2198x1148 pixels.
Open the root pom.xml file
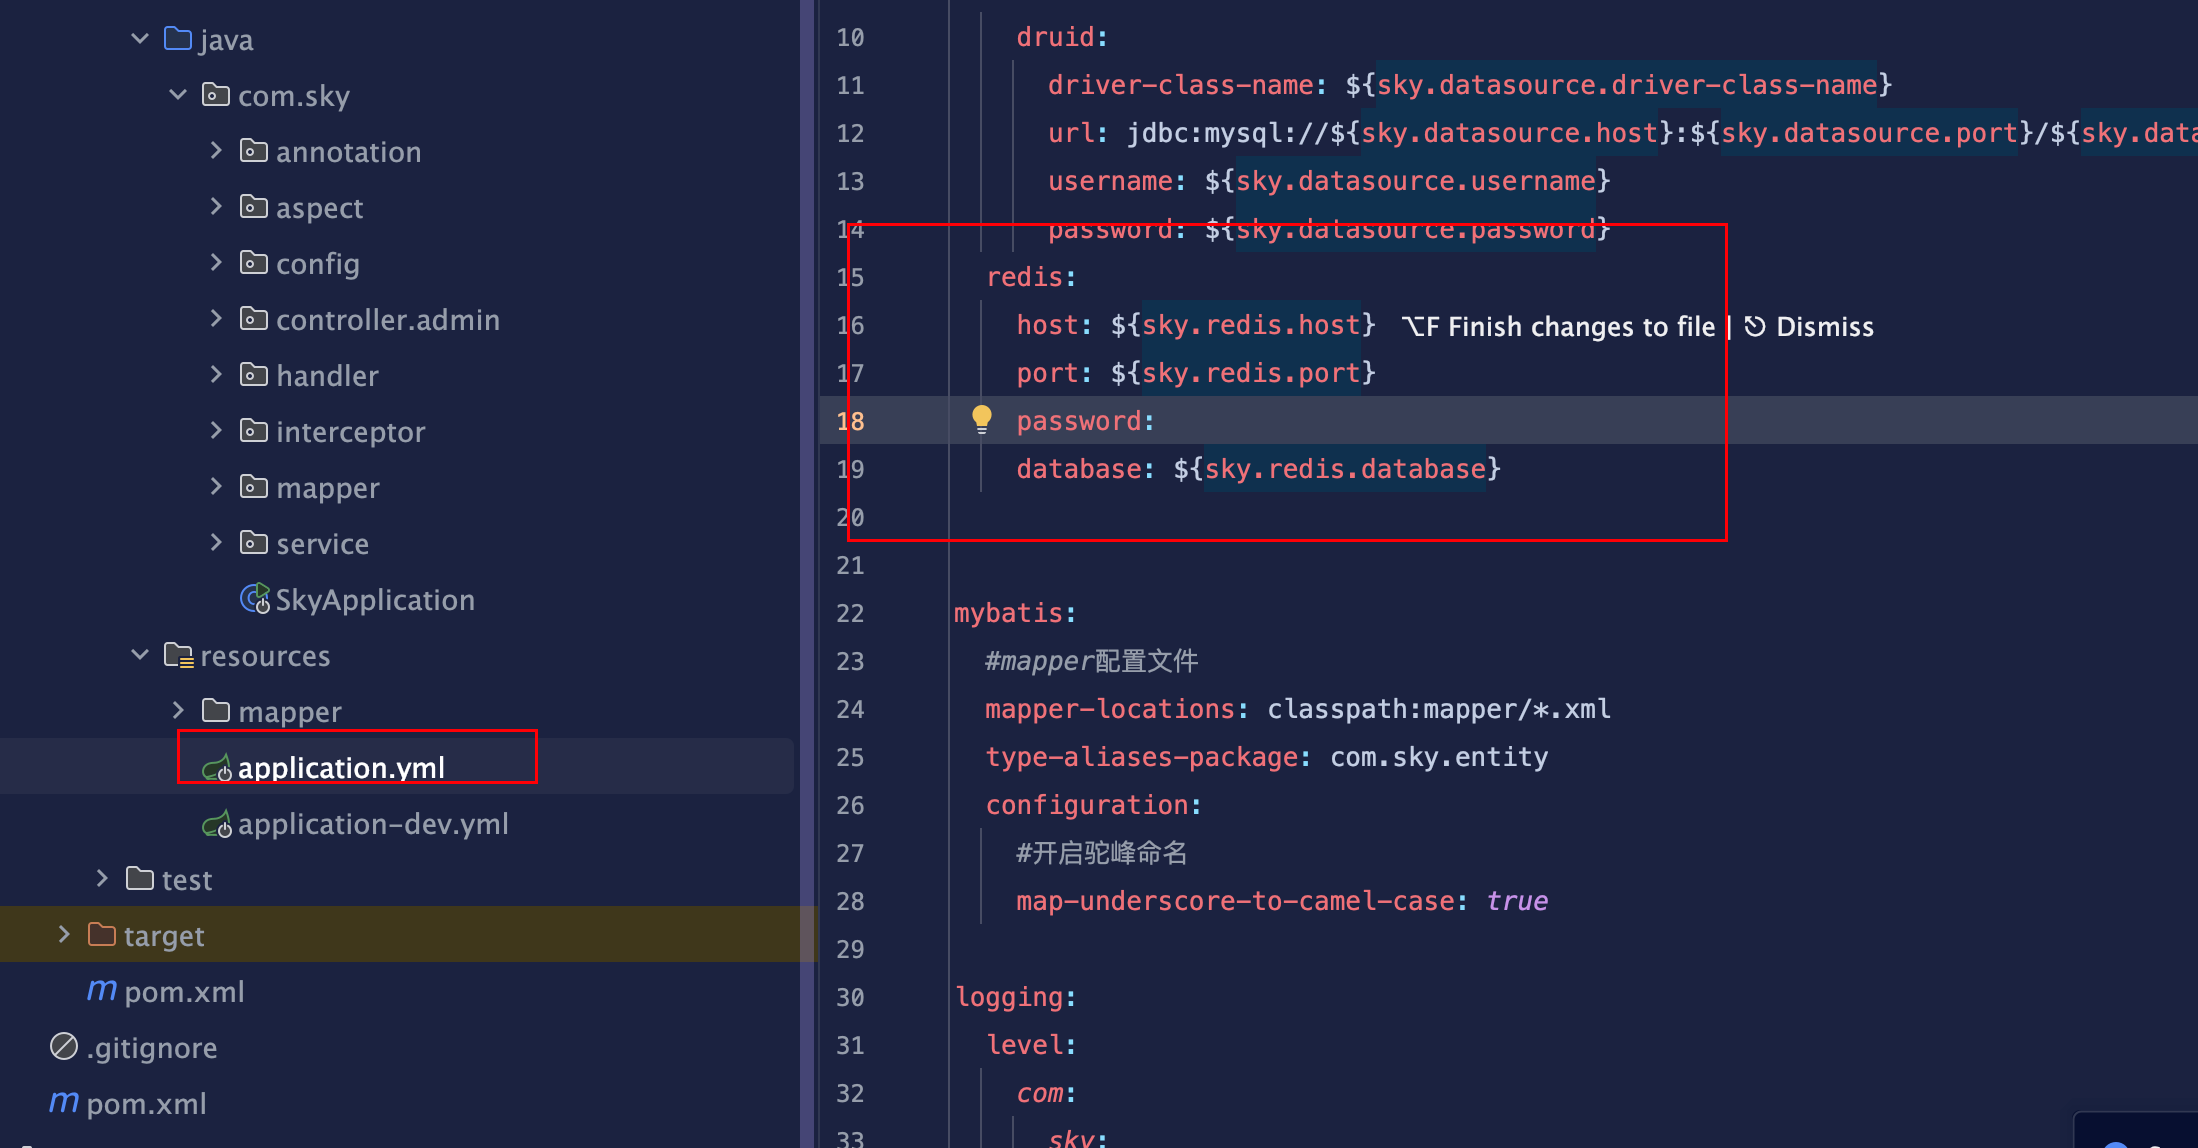click(x=146, y=1103)
